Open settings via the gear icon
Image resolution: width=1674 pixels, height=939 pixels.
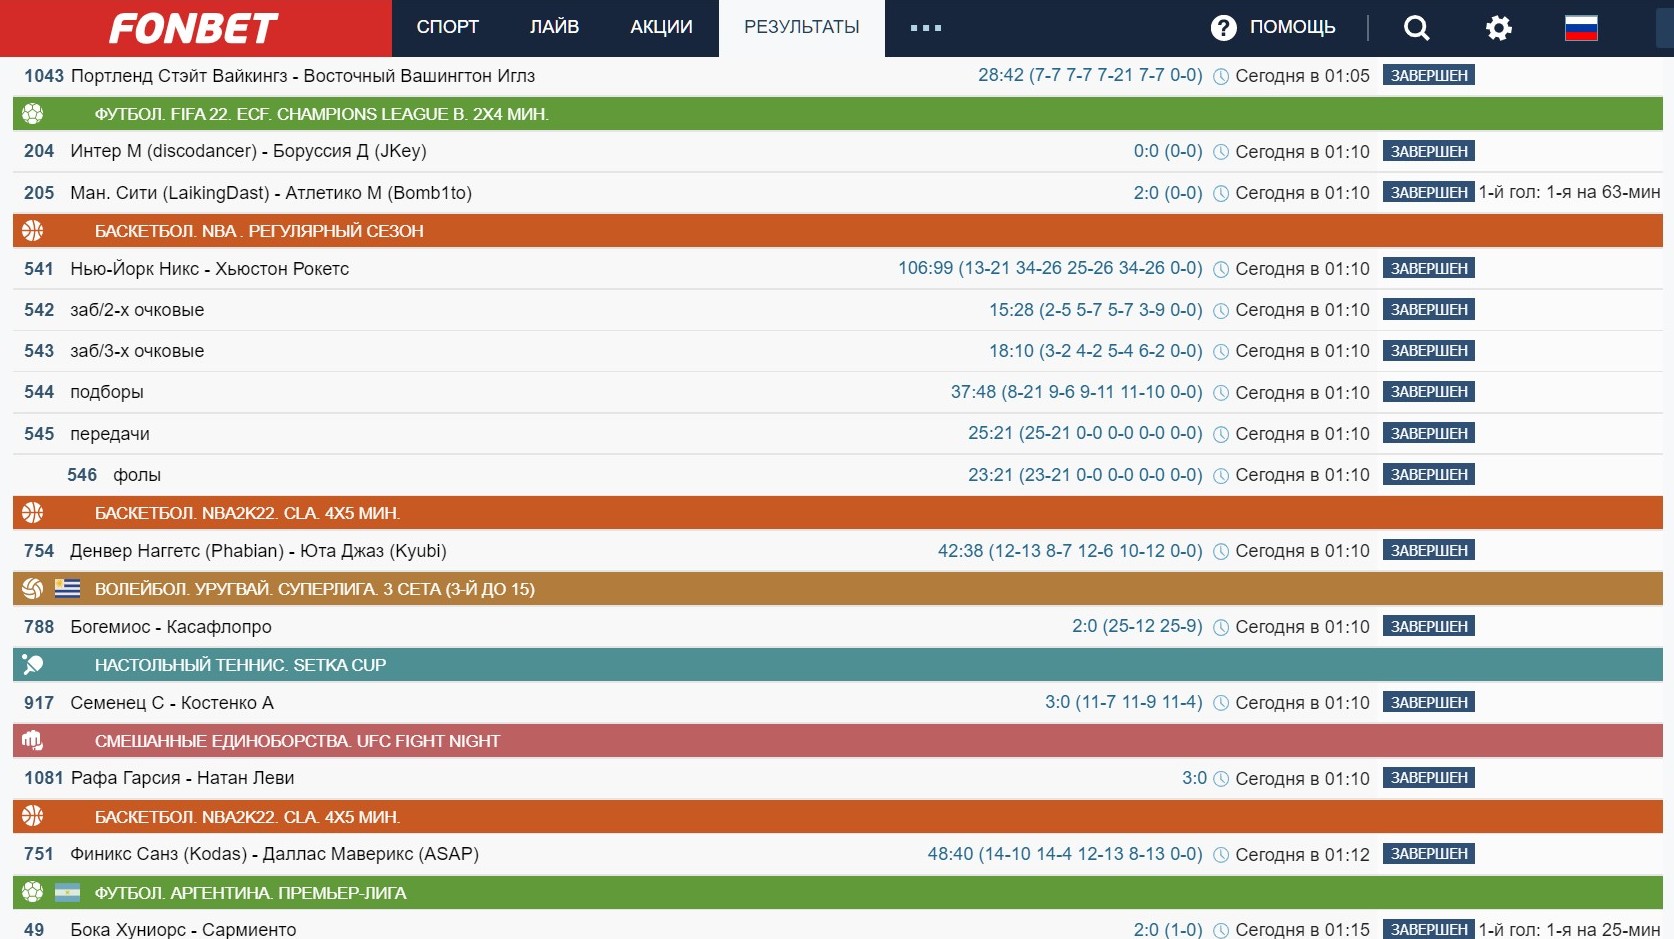(1498, 28)
